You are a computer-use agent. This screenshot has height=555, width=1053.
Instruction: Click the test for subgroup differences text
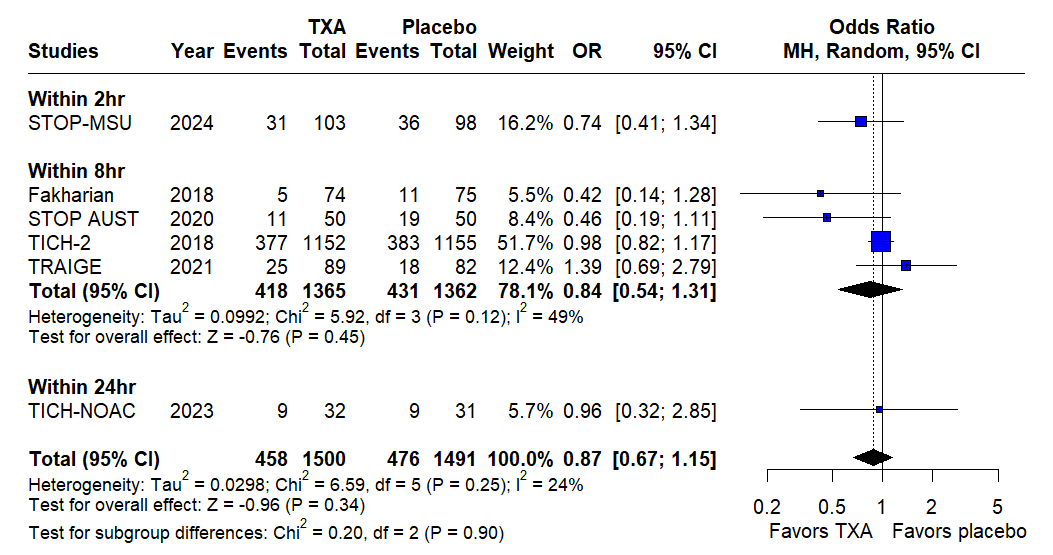[x=266, y=532]
